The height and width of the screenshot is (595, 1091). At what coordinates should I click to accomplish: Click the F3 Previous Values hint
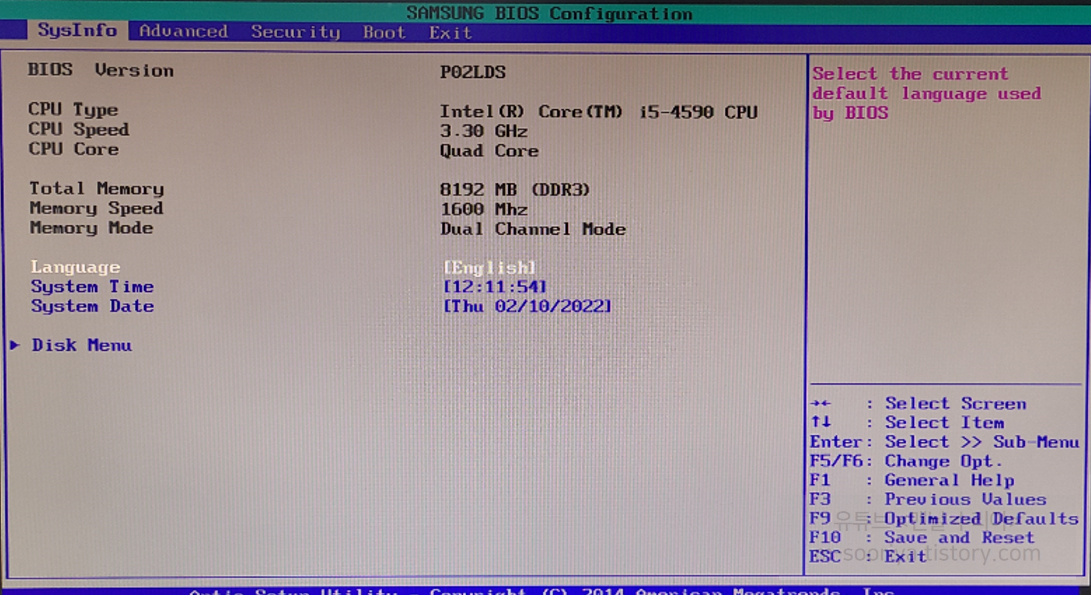[x=928, y=499]
